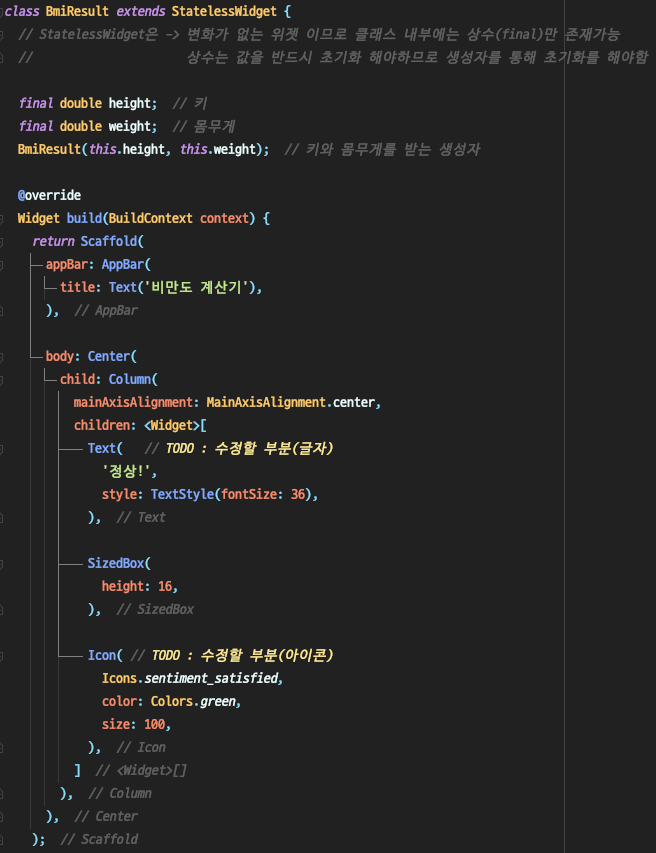Click the "BmiResult(" constructor name
This screenshot has width=656, height=853.
tap(52, 149)
